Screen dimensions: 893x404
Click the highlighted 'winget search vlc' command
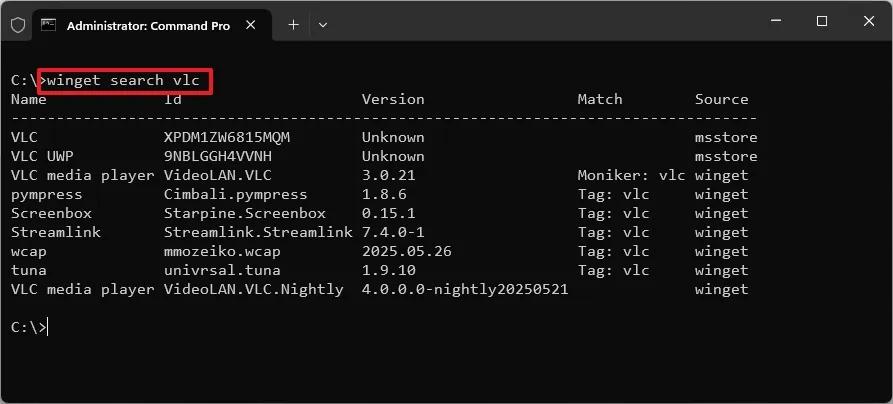tap(125, 80)
